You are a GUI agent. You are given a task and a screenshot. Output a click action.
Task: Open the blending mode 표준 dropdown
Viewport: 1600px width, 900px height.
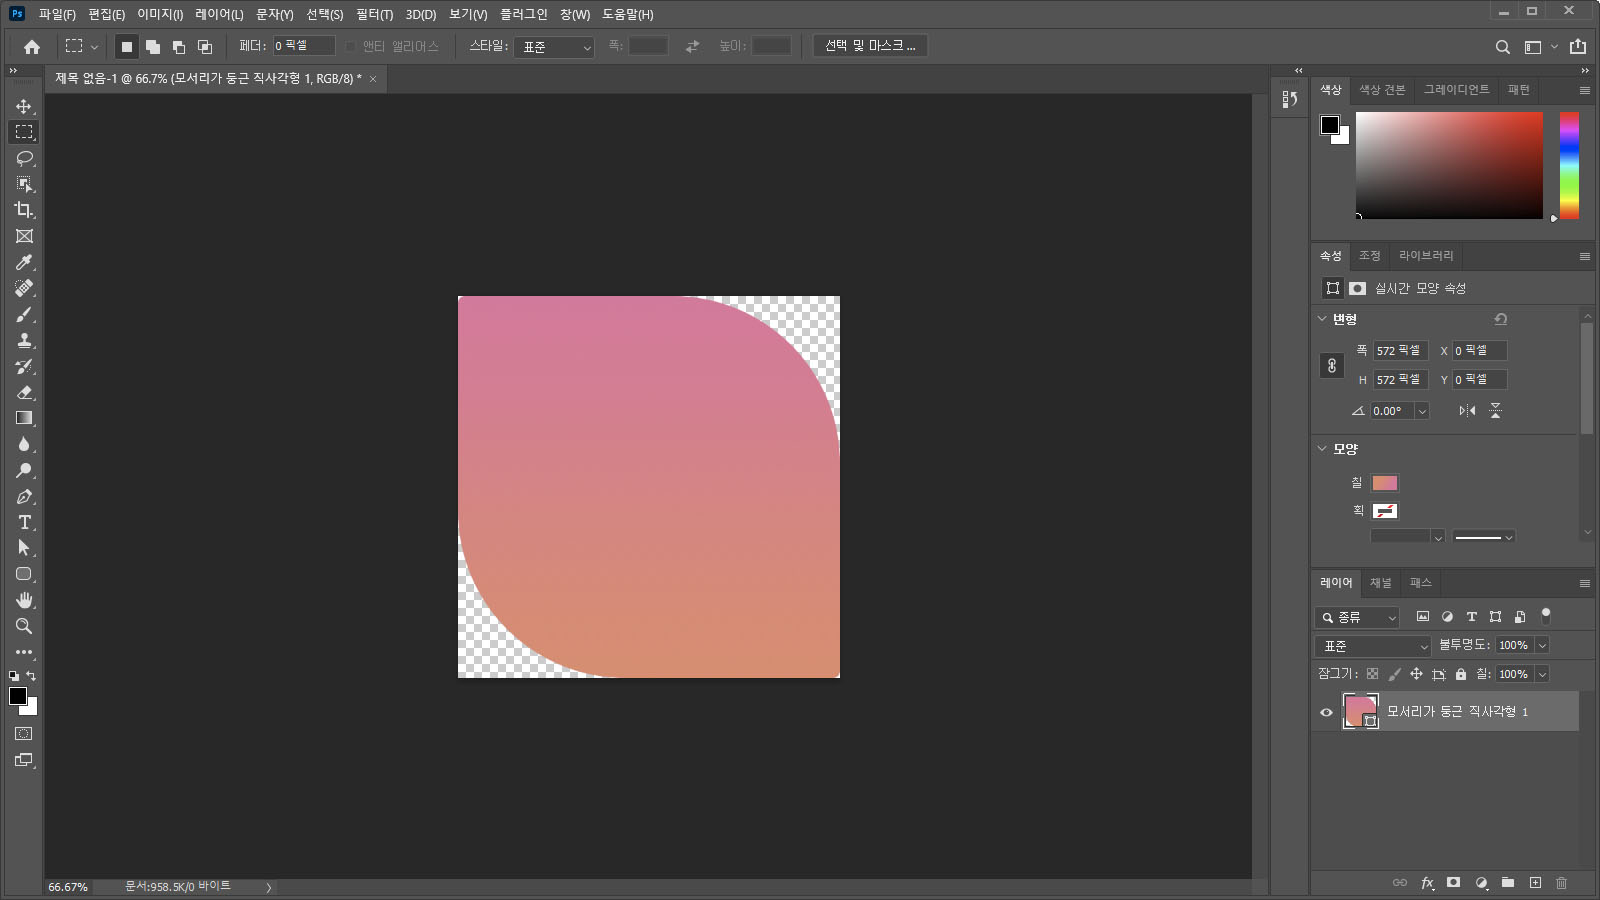1373,646
